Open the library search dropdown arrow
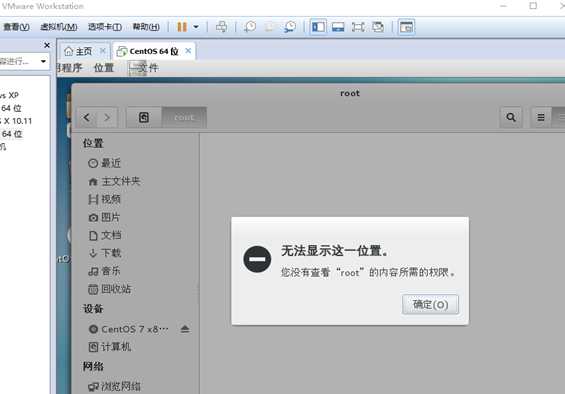 point(43,61)
